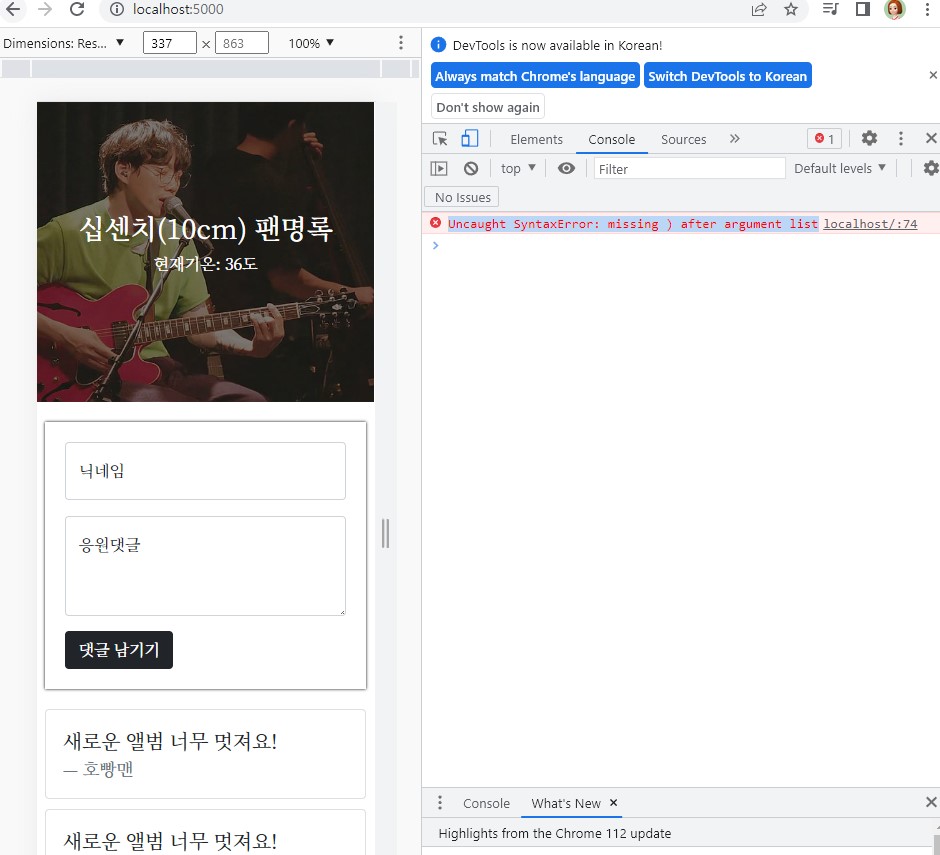Open console settings gear

pos(931,168)
